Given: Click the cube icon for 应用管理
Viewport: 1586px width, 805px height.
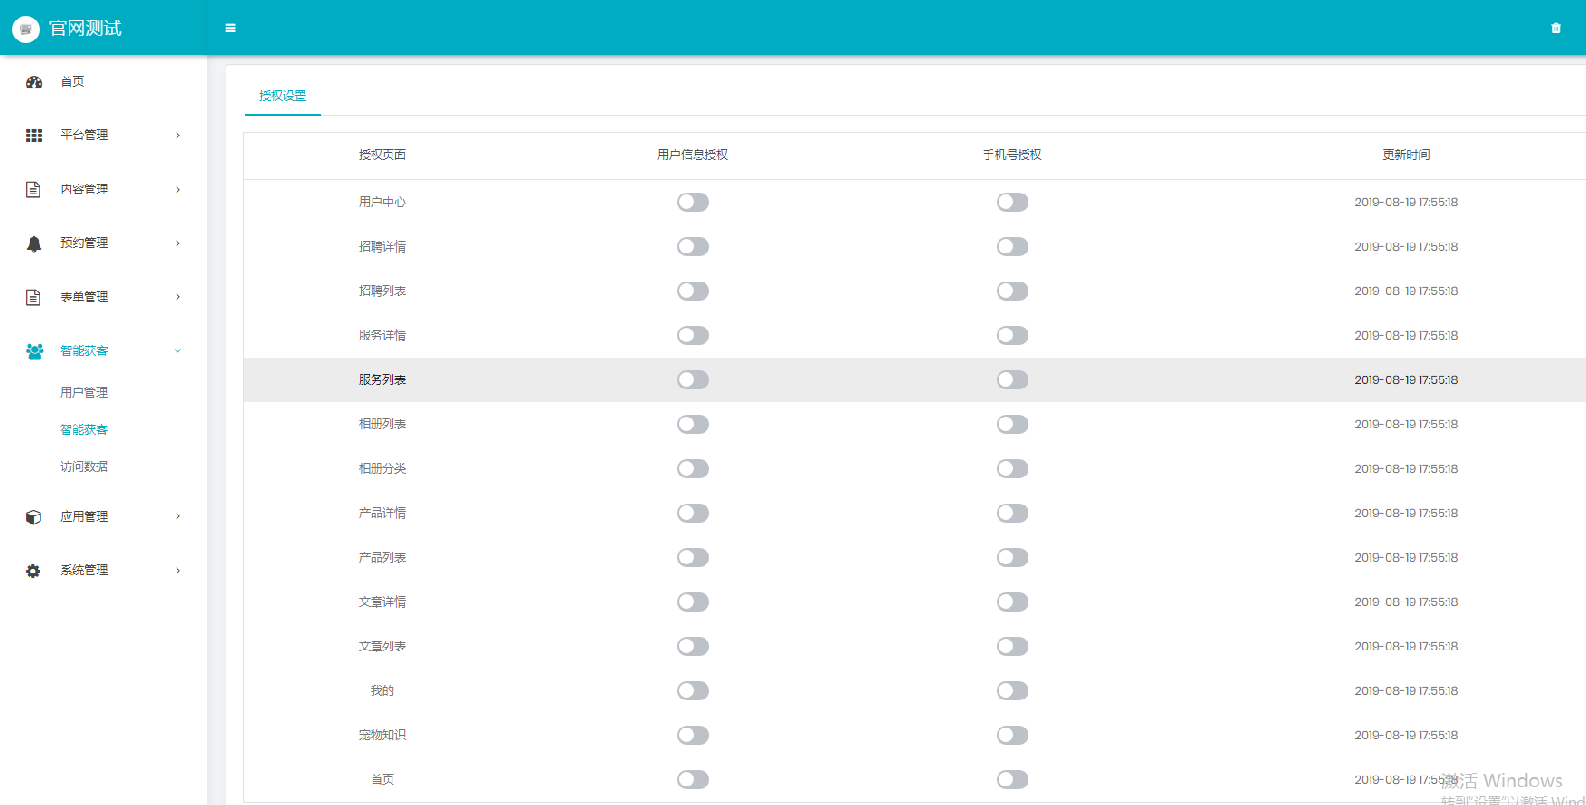Looking at the screenshot, I should click(33, 517).
